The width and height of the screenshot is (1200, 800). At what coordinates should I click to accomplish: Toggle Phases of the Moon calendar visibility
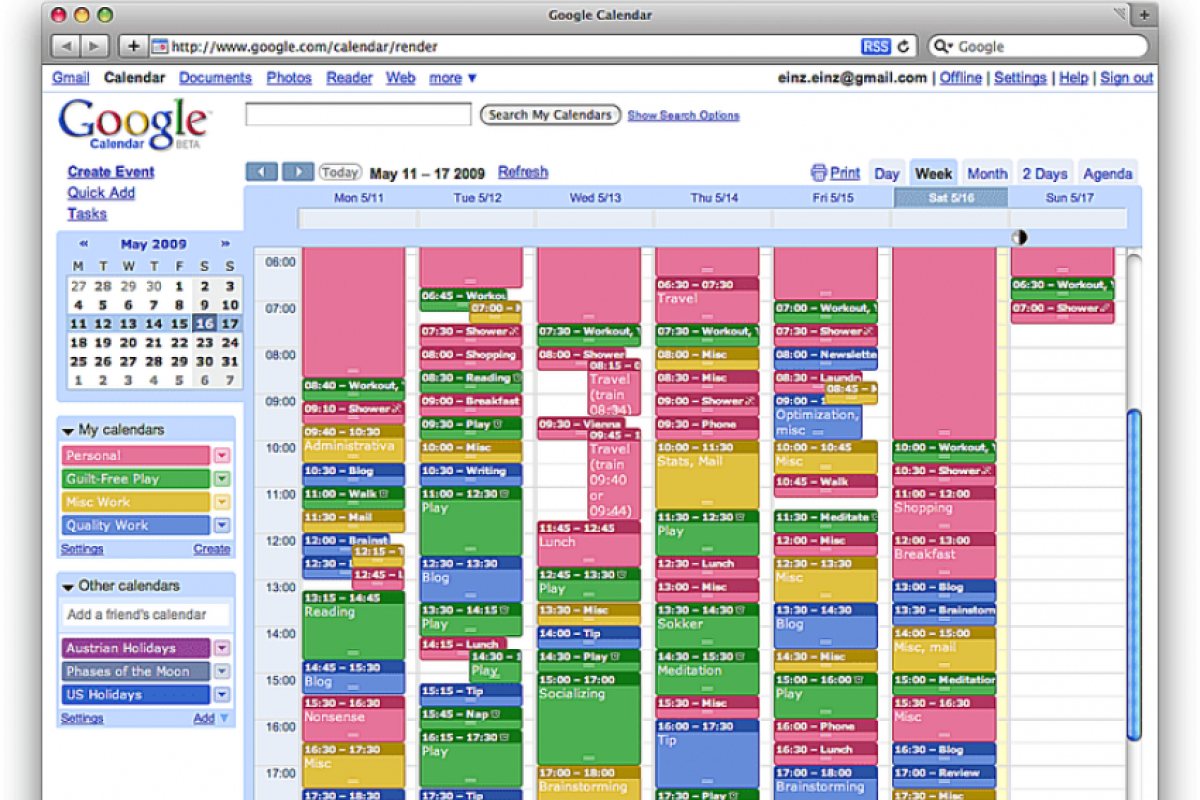pos(136,672)
